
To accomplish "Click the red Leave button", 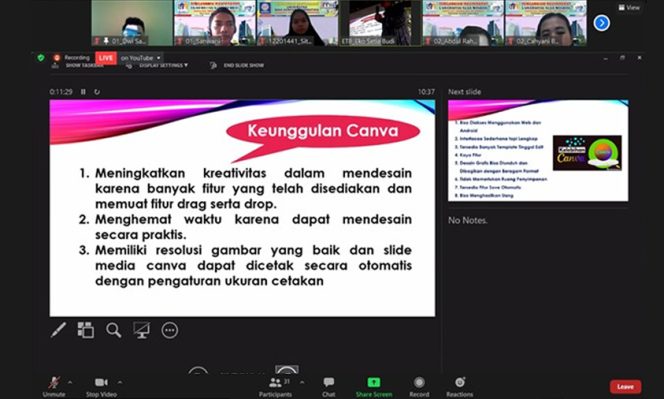I will pyautogui.click(x=625, y=386).
